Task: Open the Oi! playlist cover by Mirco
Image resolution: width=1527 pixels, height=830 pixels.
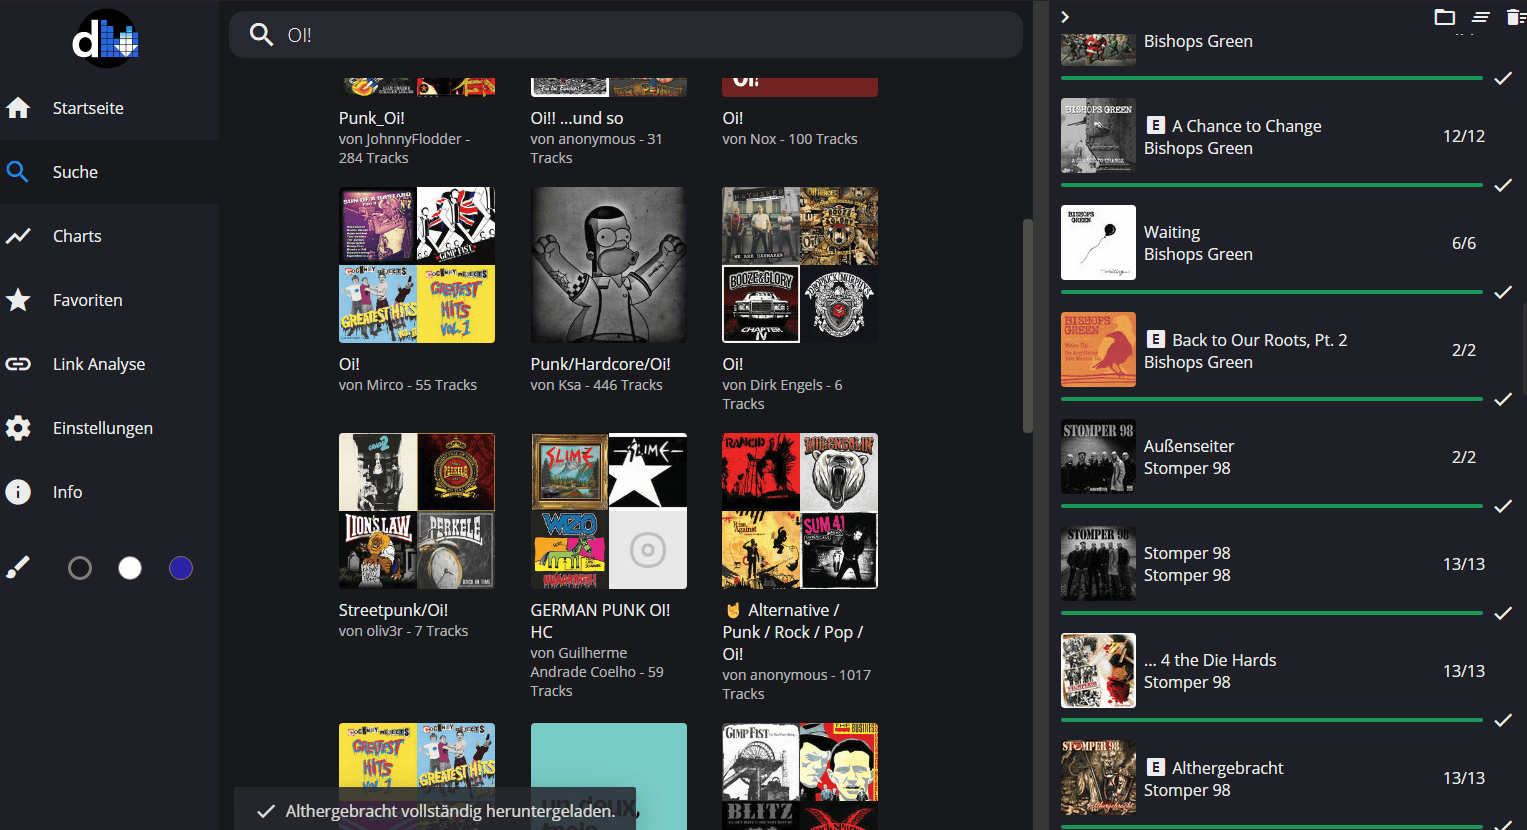Action: point(417,265)
